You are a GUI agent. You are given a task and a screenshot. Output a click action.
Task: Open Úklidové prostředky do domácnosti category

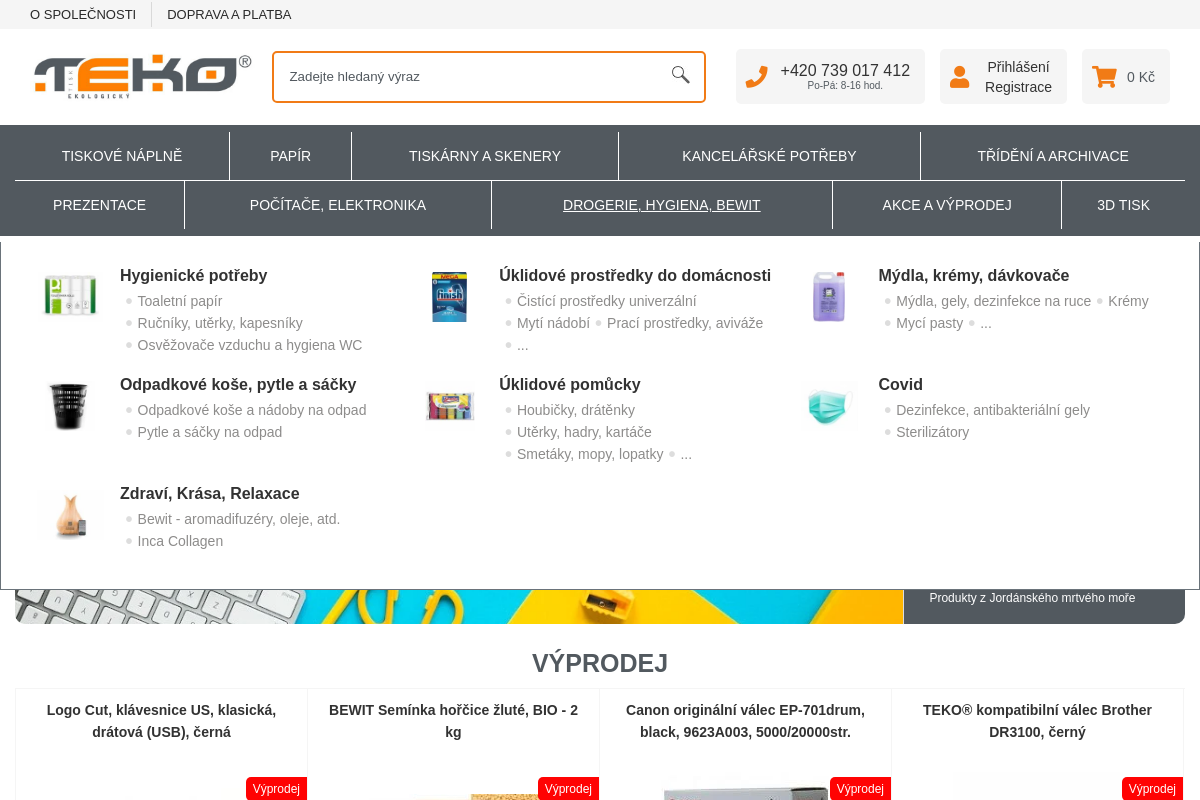point(635,275)
